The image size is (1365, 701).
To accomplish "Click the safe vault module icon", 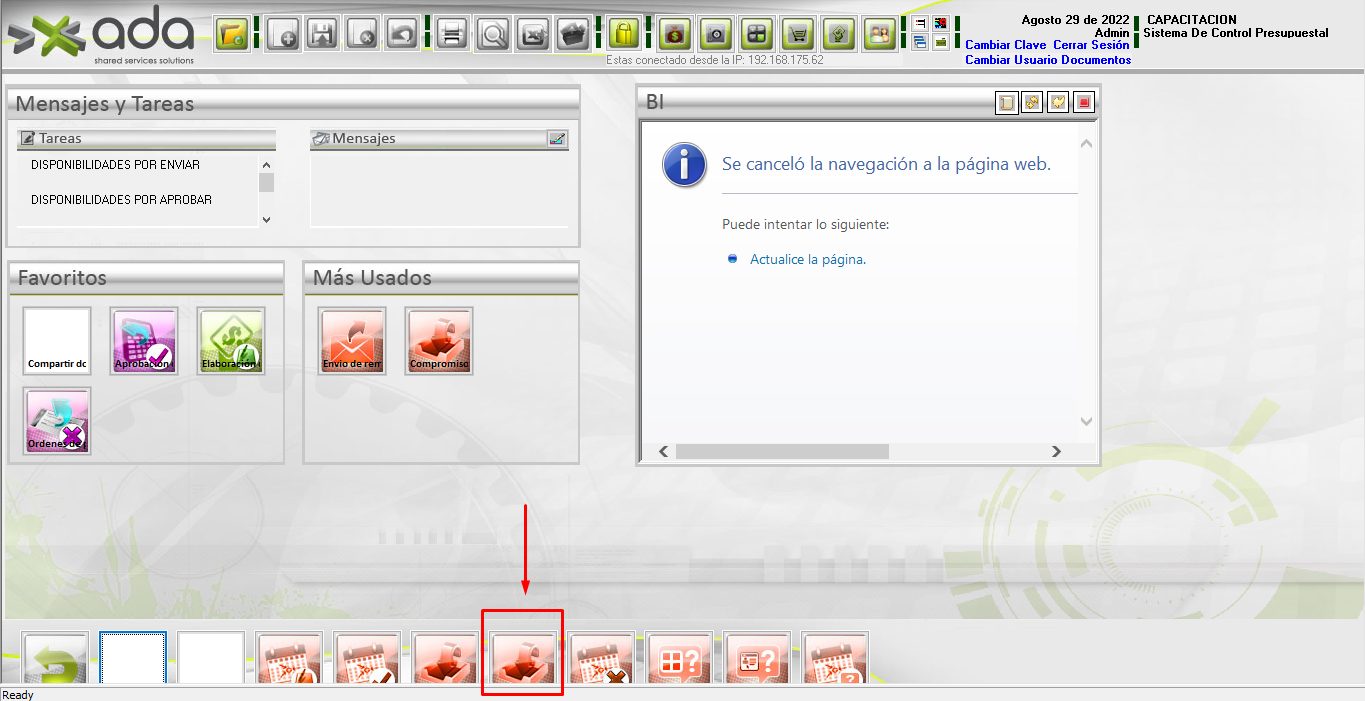I will (x=716, y=35).
